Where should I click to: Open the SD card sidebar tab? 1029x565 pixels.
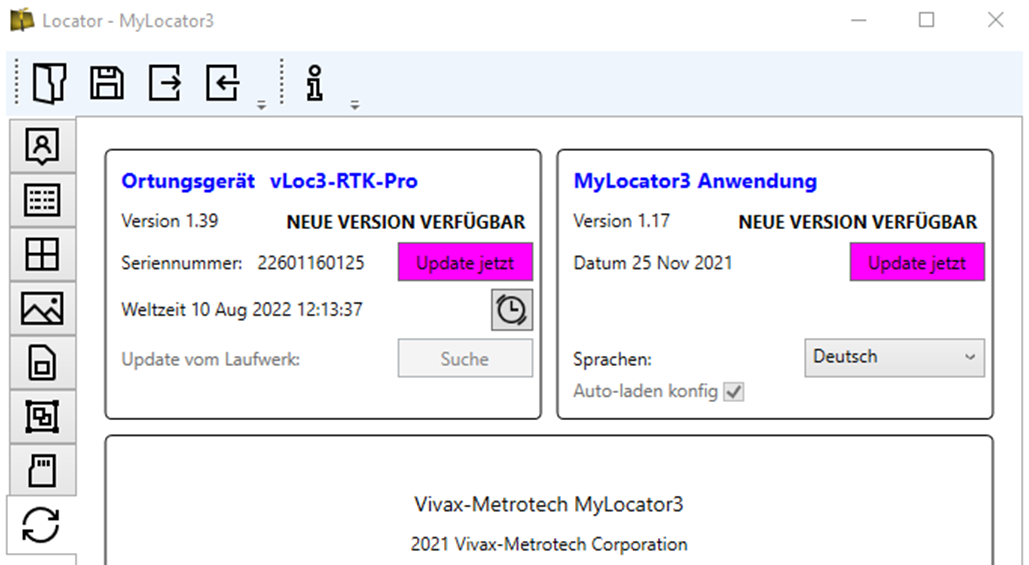(x=43, y=470)
